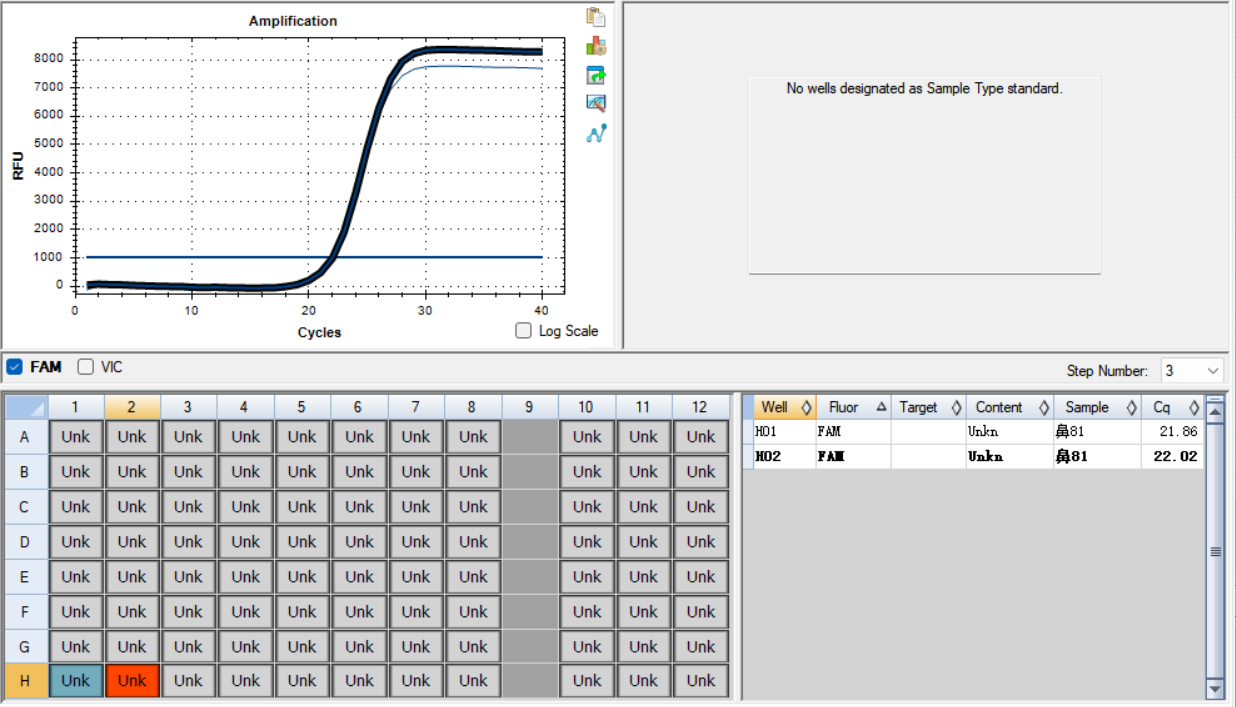
Task: Click the chart export icon with green arrow
Action: click(x=596, y=75)
